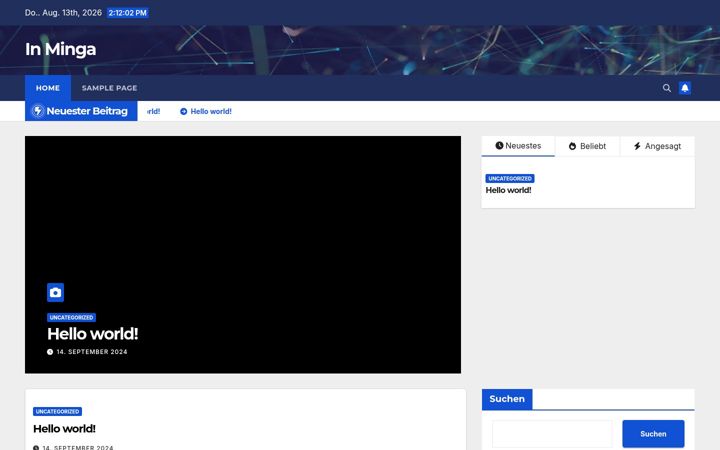
Task: Open lower post card Hello world! title
Action: pos(64,429)
